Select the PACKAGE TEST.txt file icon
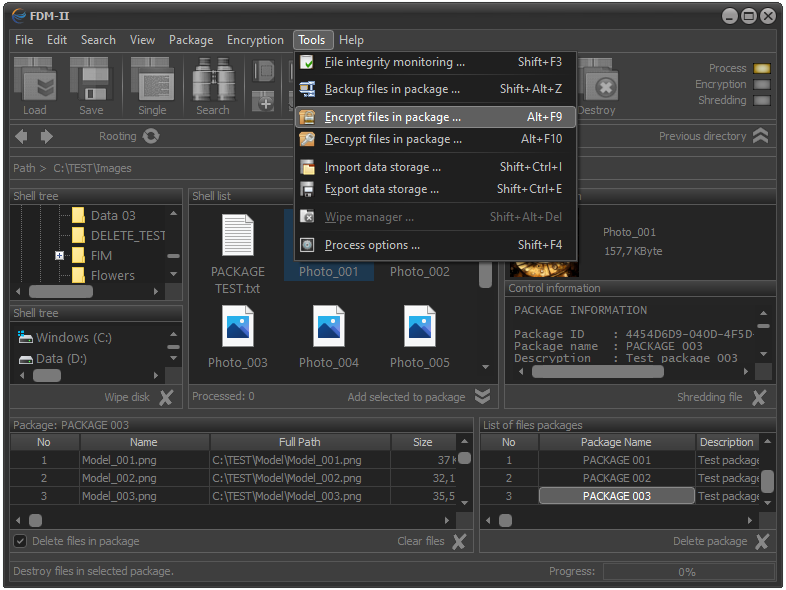 click(x=238, y=235)
